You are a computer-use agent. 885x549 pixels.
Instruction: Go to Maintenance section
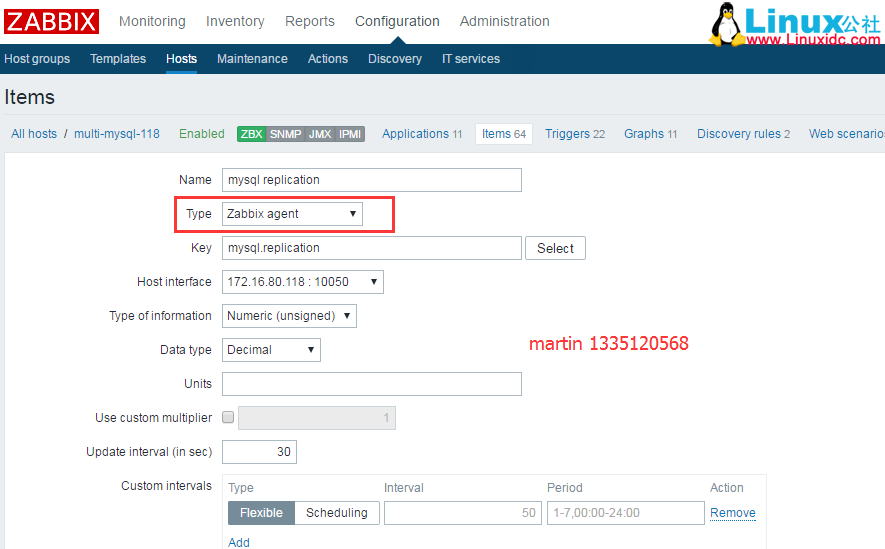(x=252, y=59)
